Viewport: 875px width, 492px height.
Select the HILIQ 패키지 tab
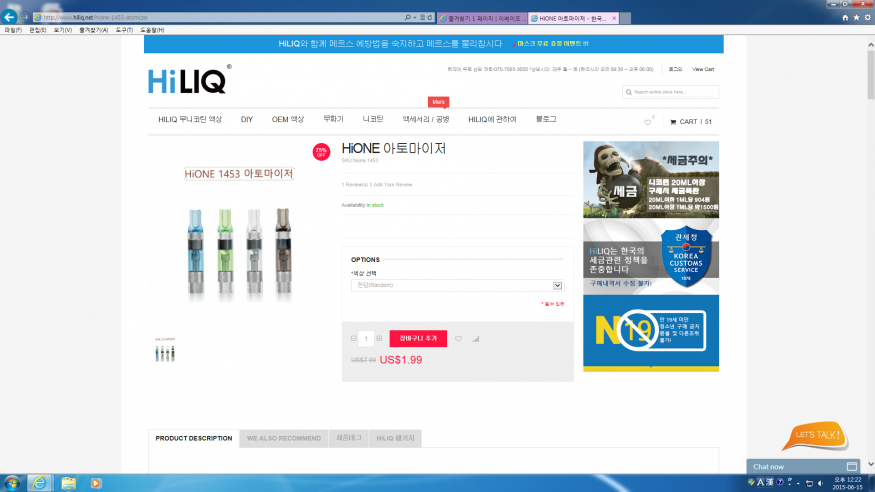click(395, 438)
